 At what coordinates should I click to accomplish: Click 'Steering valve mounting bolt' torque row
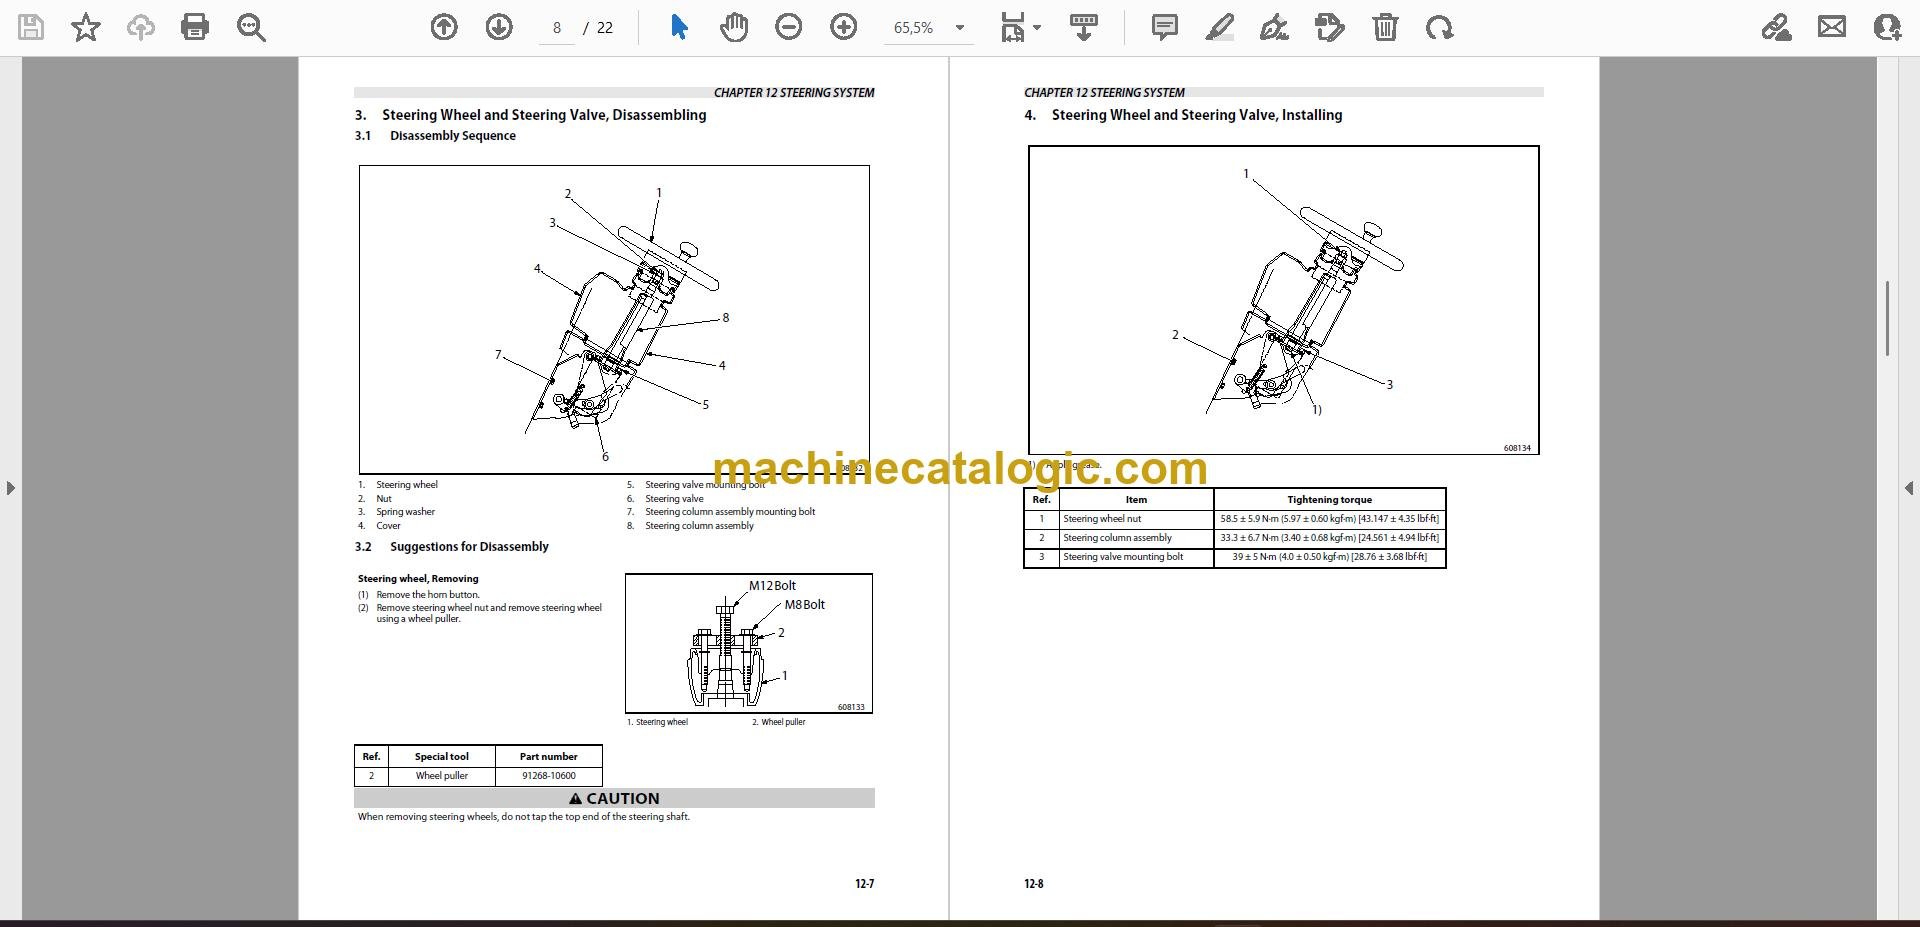1235,557
